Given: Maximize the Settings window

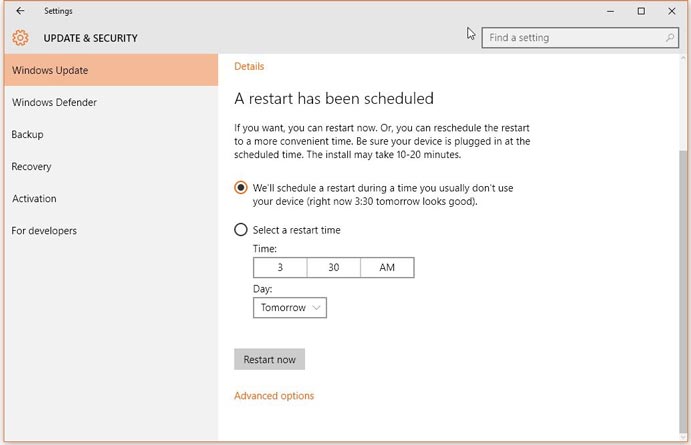Looking at the screenshot, I should (x=641, y=11).
